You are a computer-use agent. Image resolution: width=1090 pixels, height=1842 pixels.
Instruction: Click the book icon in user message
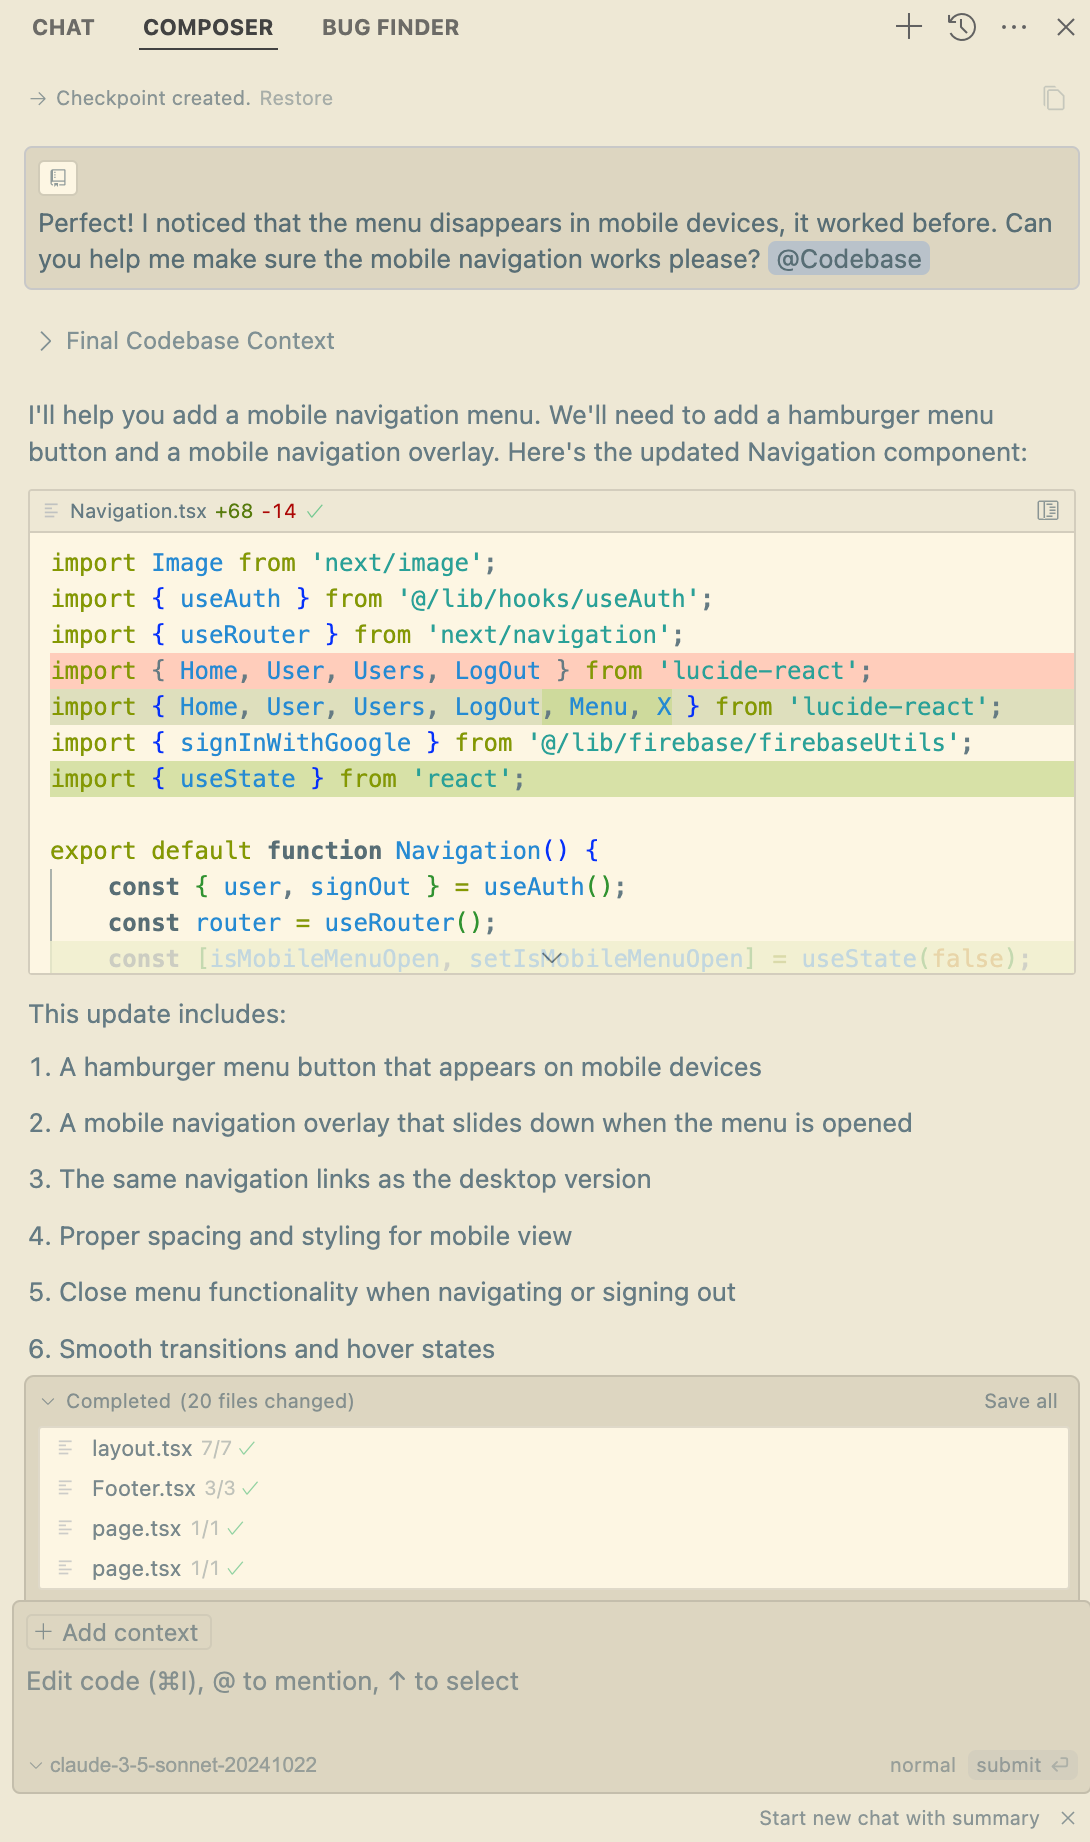[58, 178]
